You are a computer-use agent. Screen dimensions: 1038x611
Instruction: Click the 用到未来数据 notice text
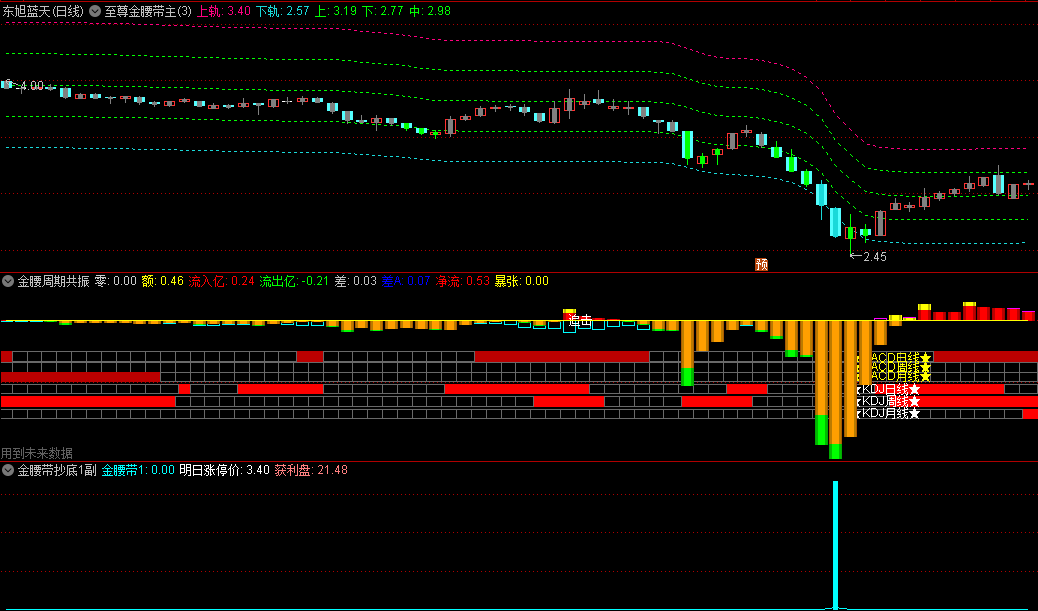(37, 453)
